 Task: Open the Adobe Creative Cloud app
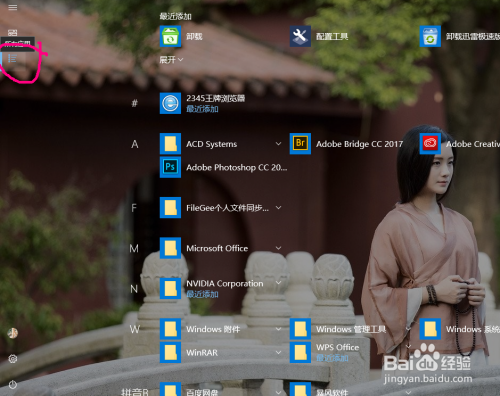pyautogui.click(x=430, y=144)
